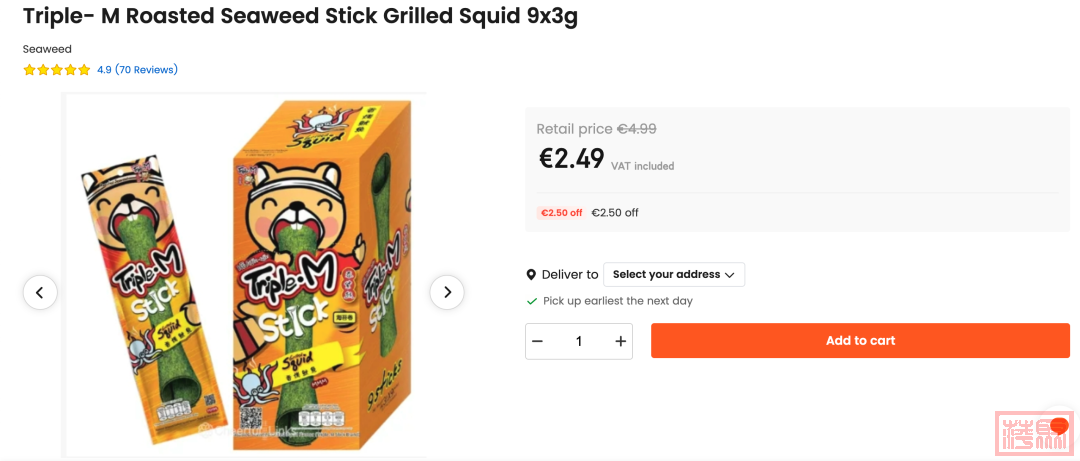Show the previous product image

point(40,292)
